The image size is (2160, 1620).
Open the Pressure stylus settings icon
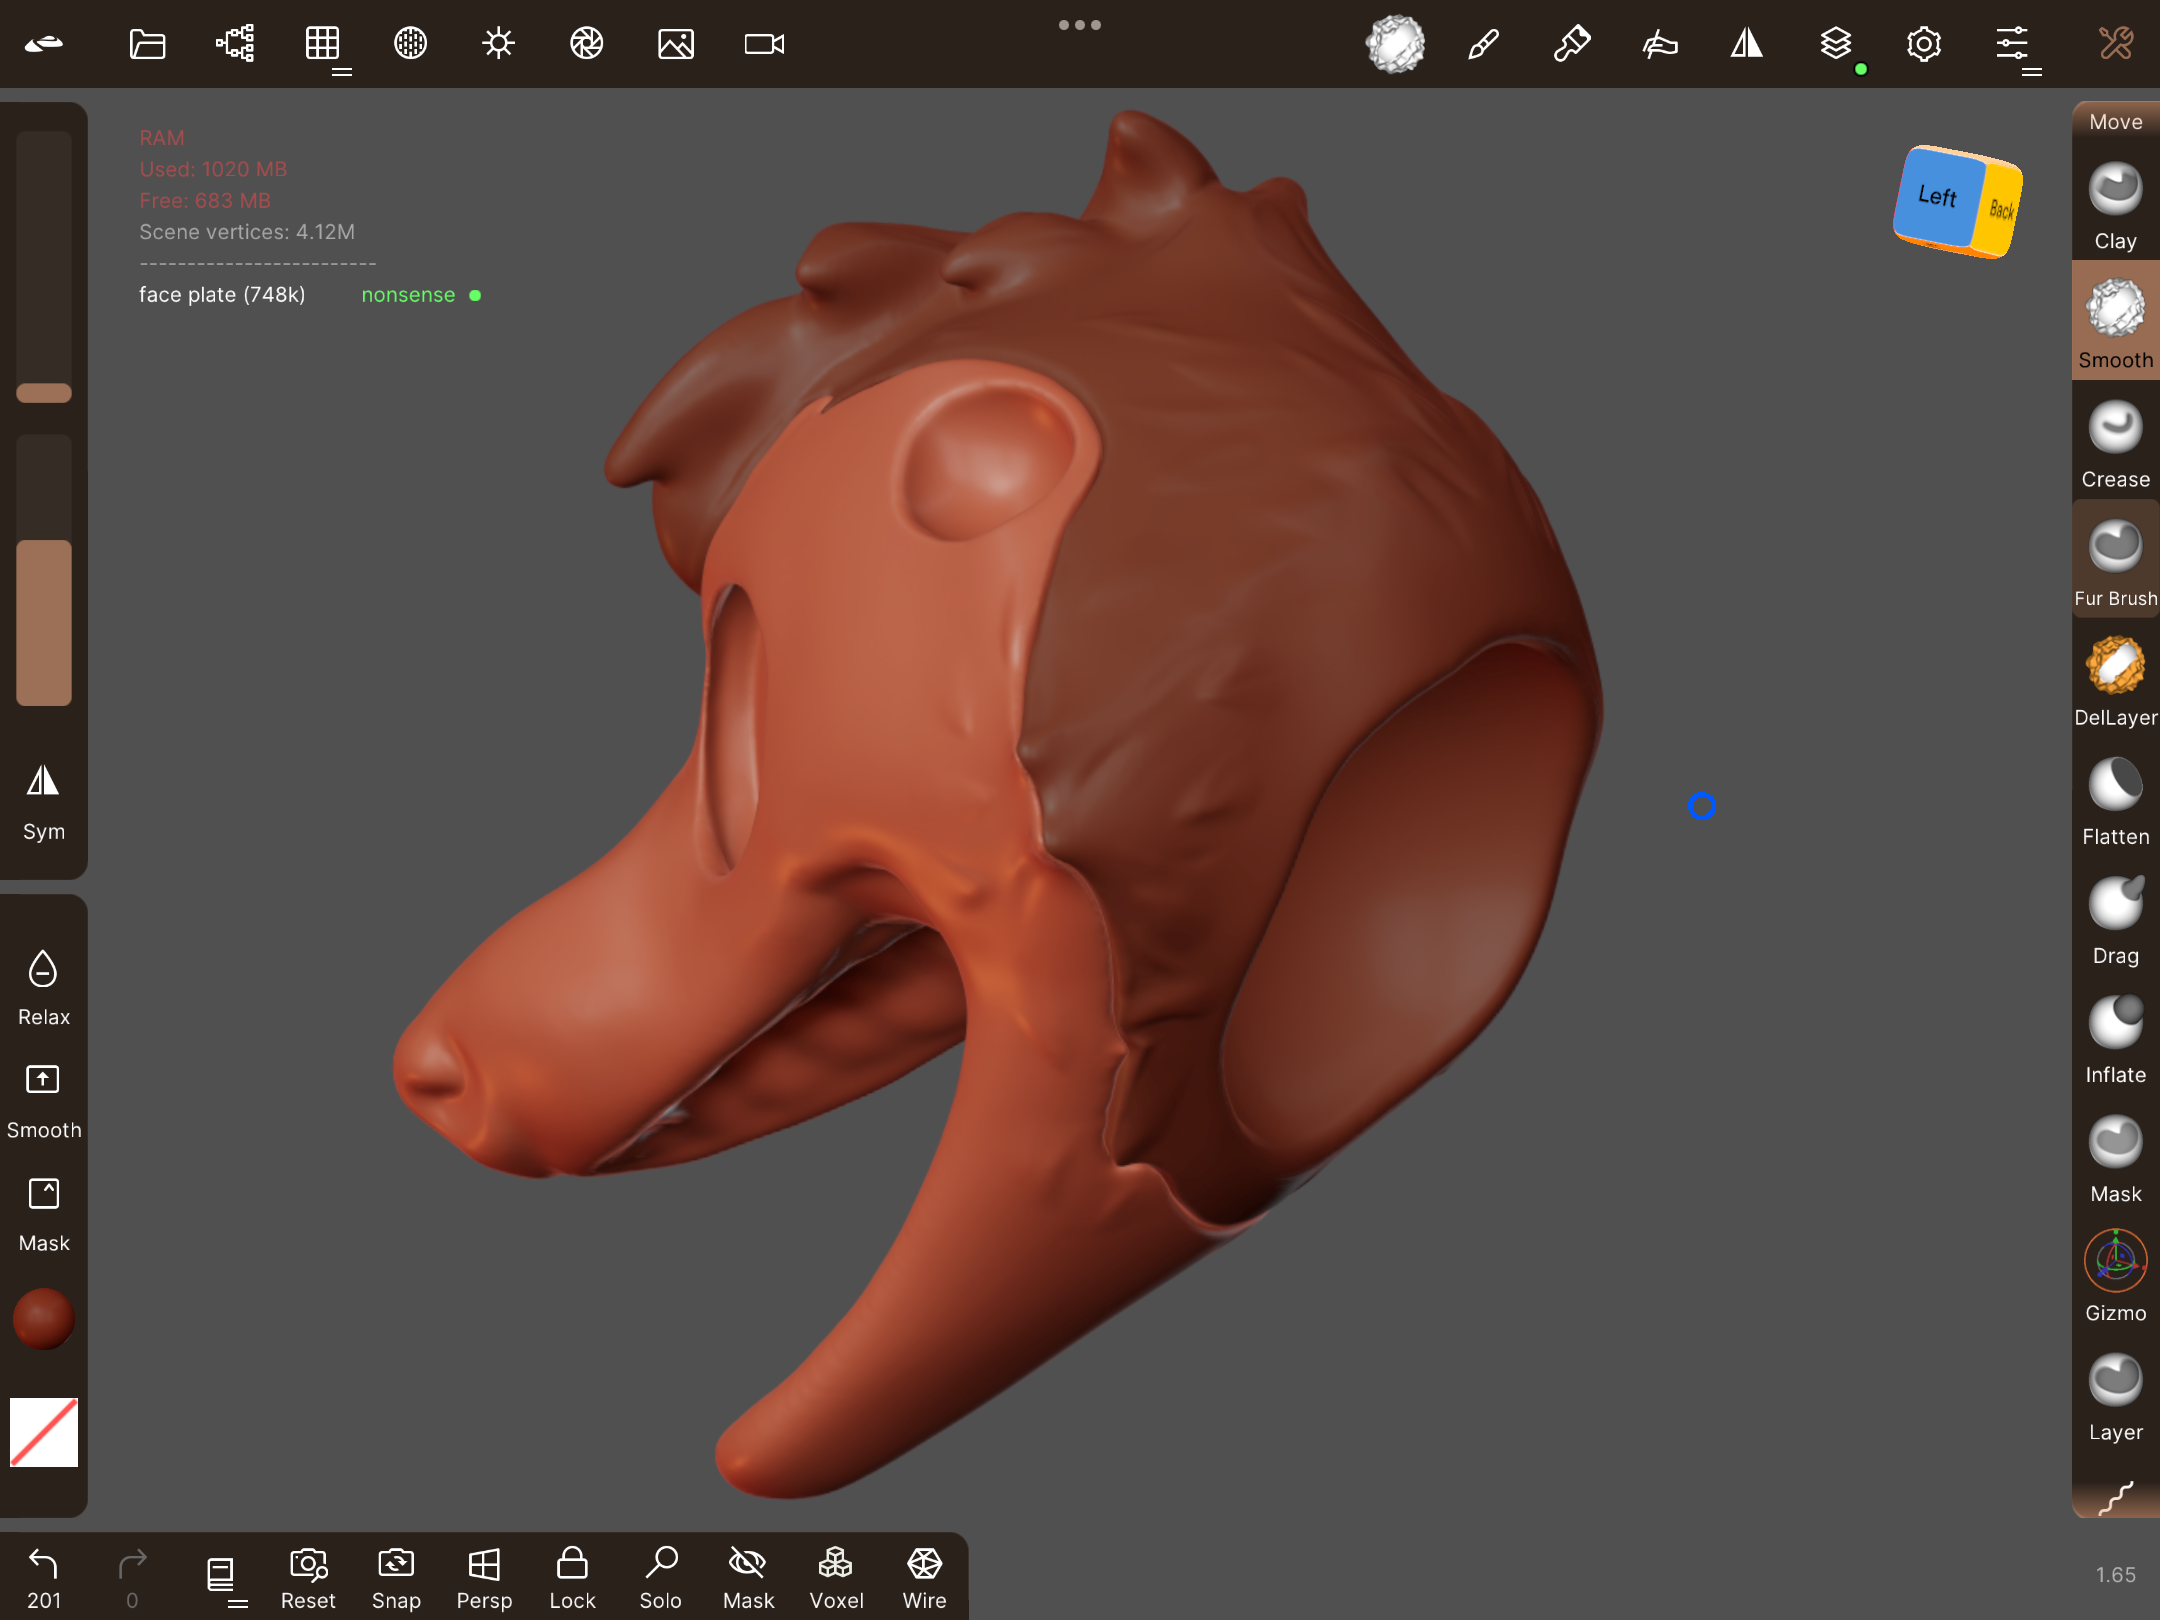(1659, 44)
